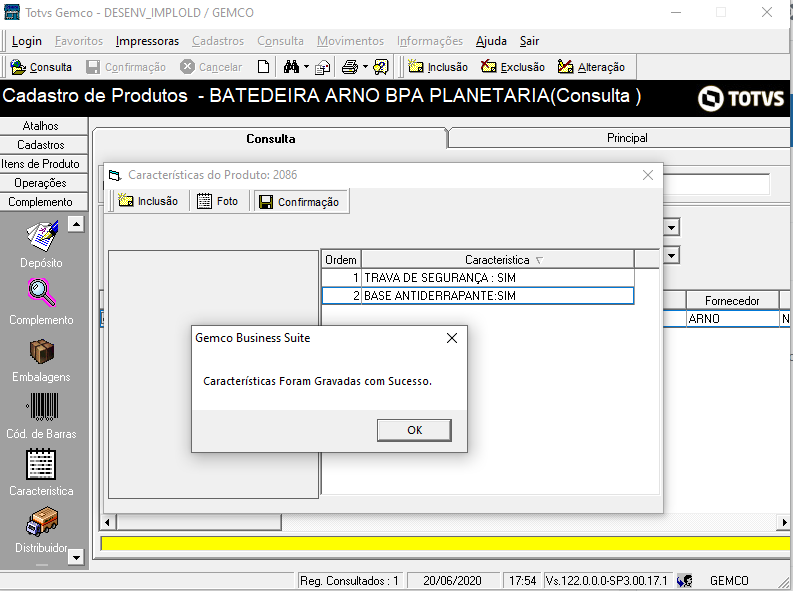Click the sidebar scroll up arrow

pos(76,224)
